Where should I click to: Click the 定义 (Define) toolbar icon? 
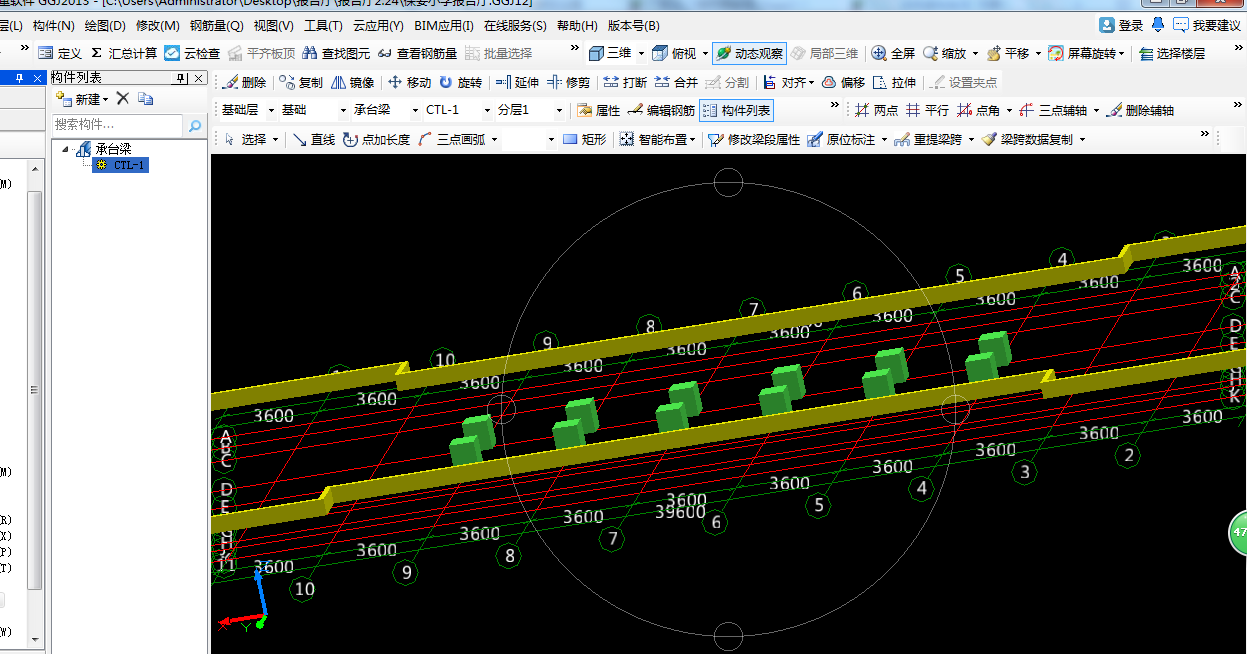tap(59, 53)
